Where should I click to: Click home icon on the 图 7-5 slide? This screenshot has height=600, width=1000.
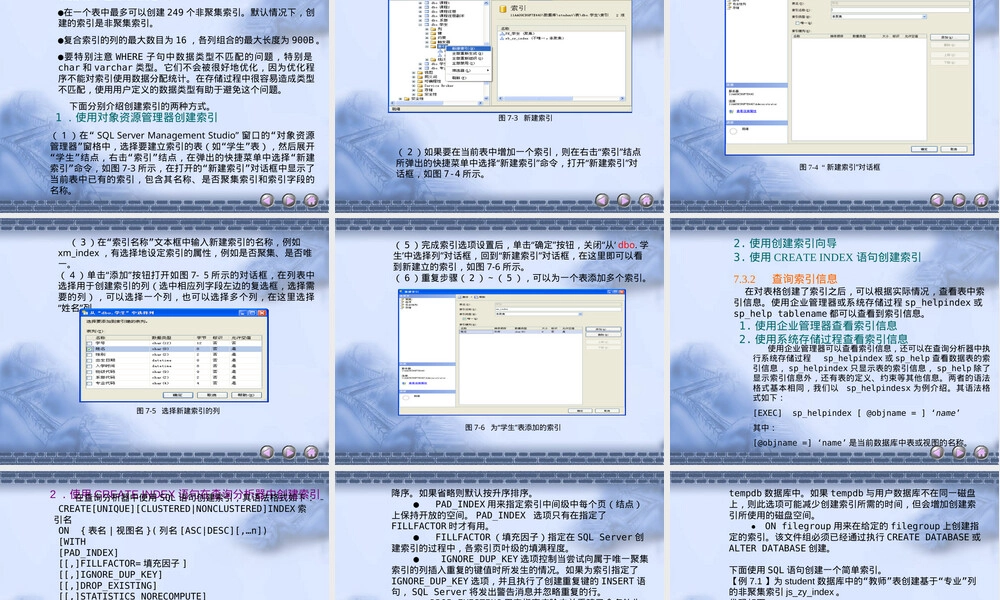click(311, 451)
